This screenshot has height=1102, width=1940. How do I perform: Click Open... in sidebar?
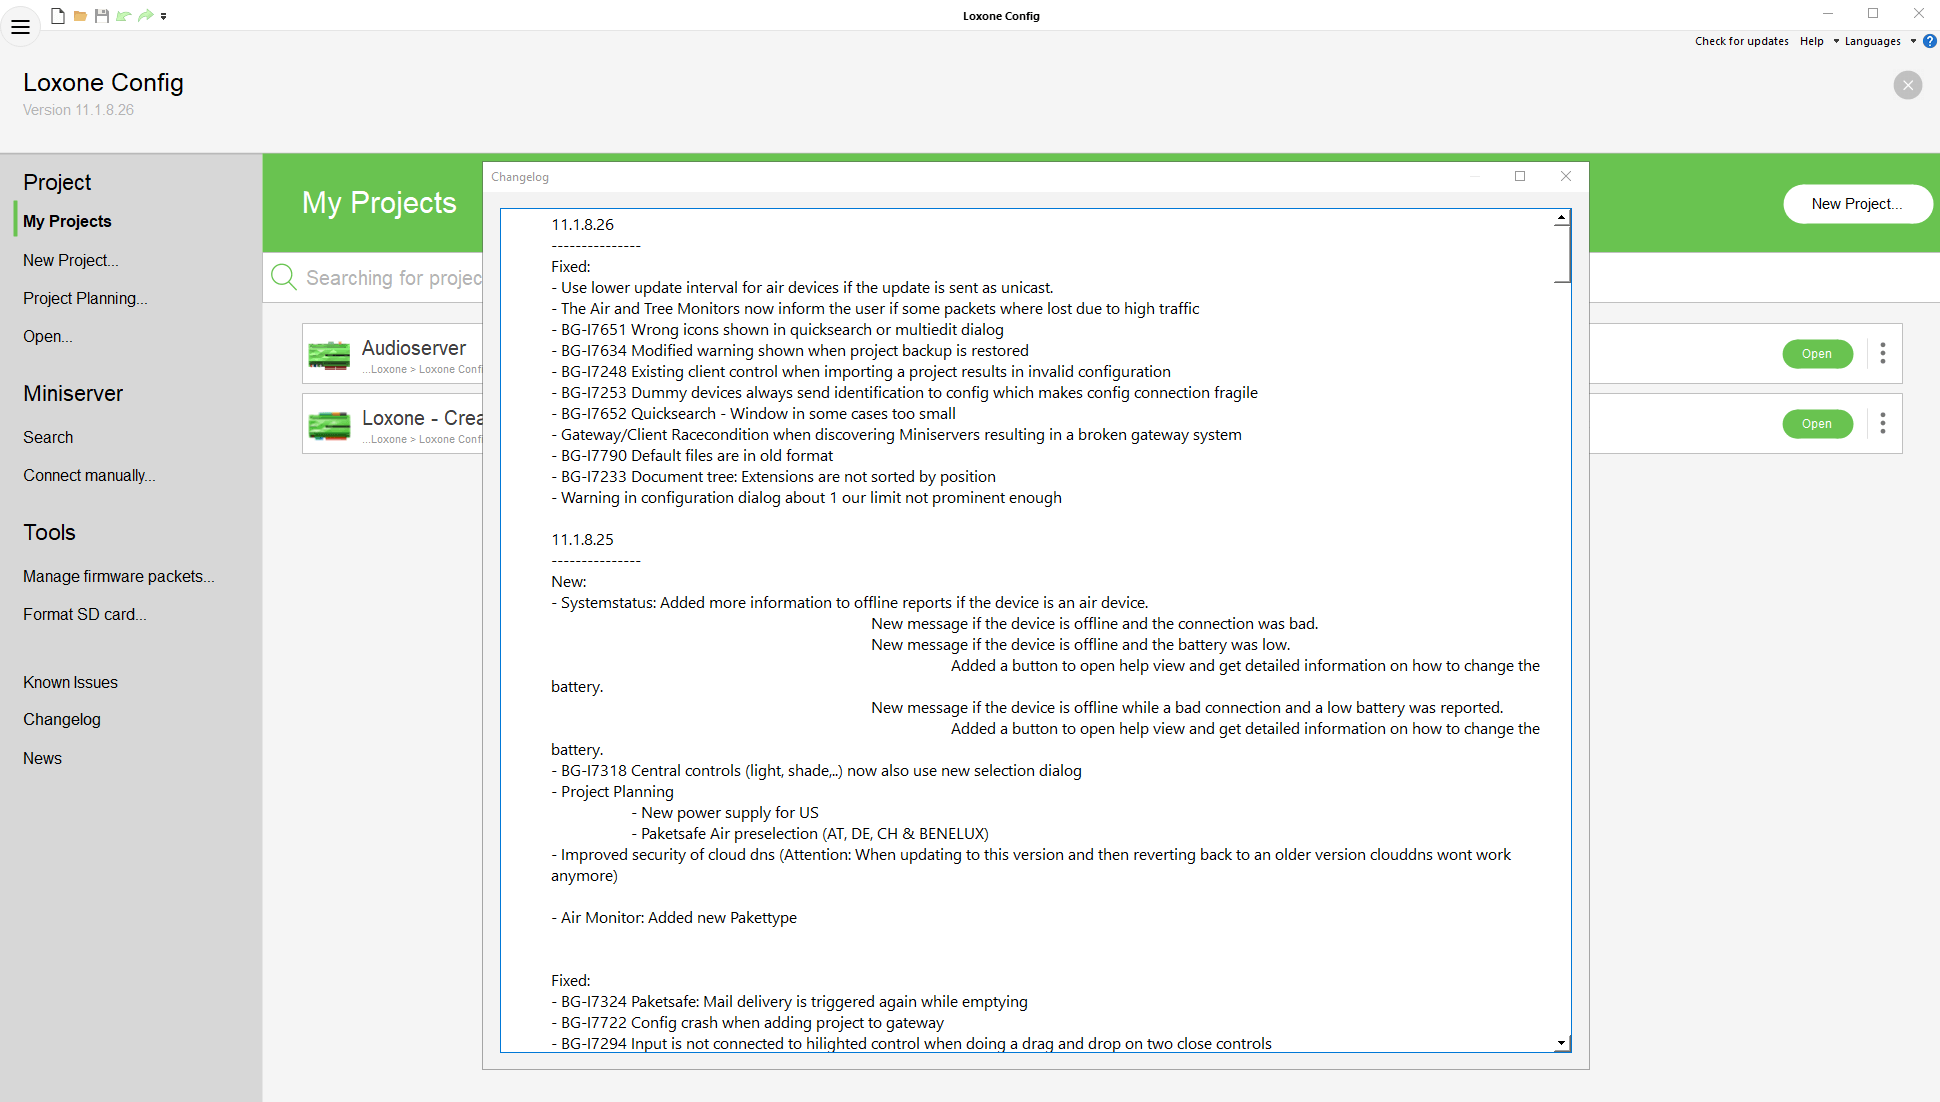pos(48,336)
